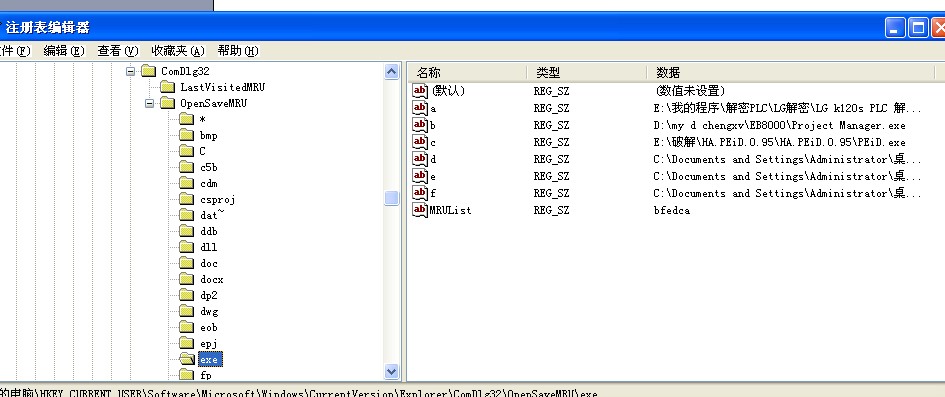Click string icon of value e
Viewport: 945px width, 397px height.
[x=420, y=176]
